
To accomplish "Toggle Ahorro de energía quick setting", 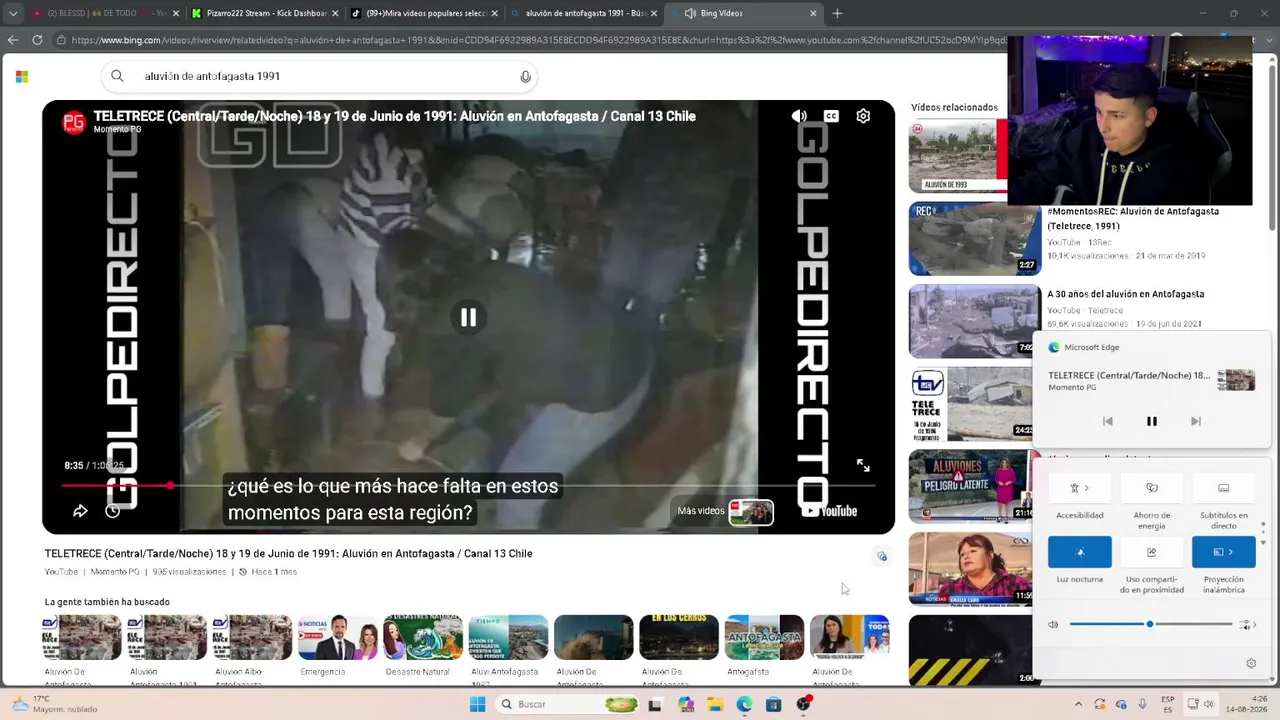I will click(x=1152, y=488).
